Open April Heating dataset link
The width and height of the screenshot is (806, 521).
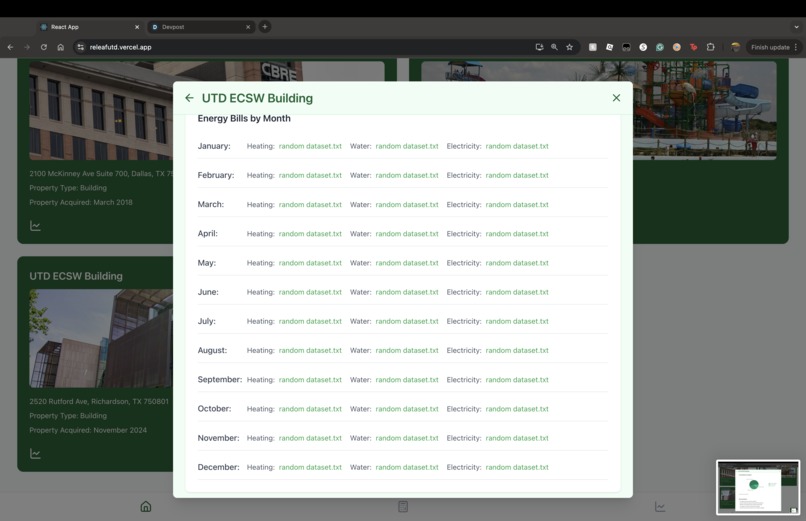[x=310, y=234]
